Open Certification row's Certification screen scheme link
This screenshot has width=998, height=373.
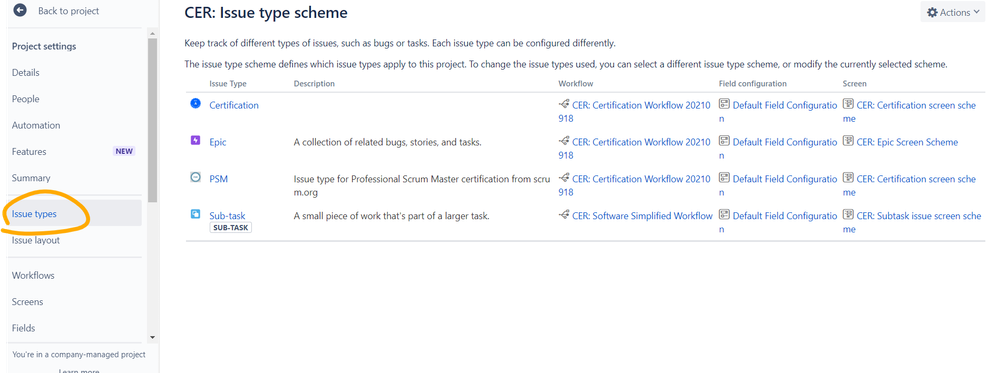pos(910,112)
